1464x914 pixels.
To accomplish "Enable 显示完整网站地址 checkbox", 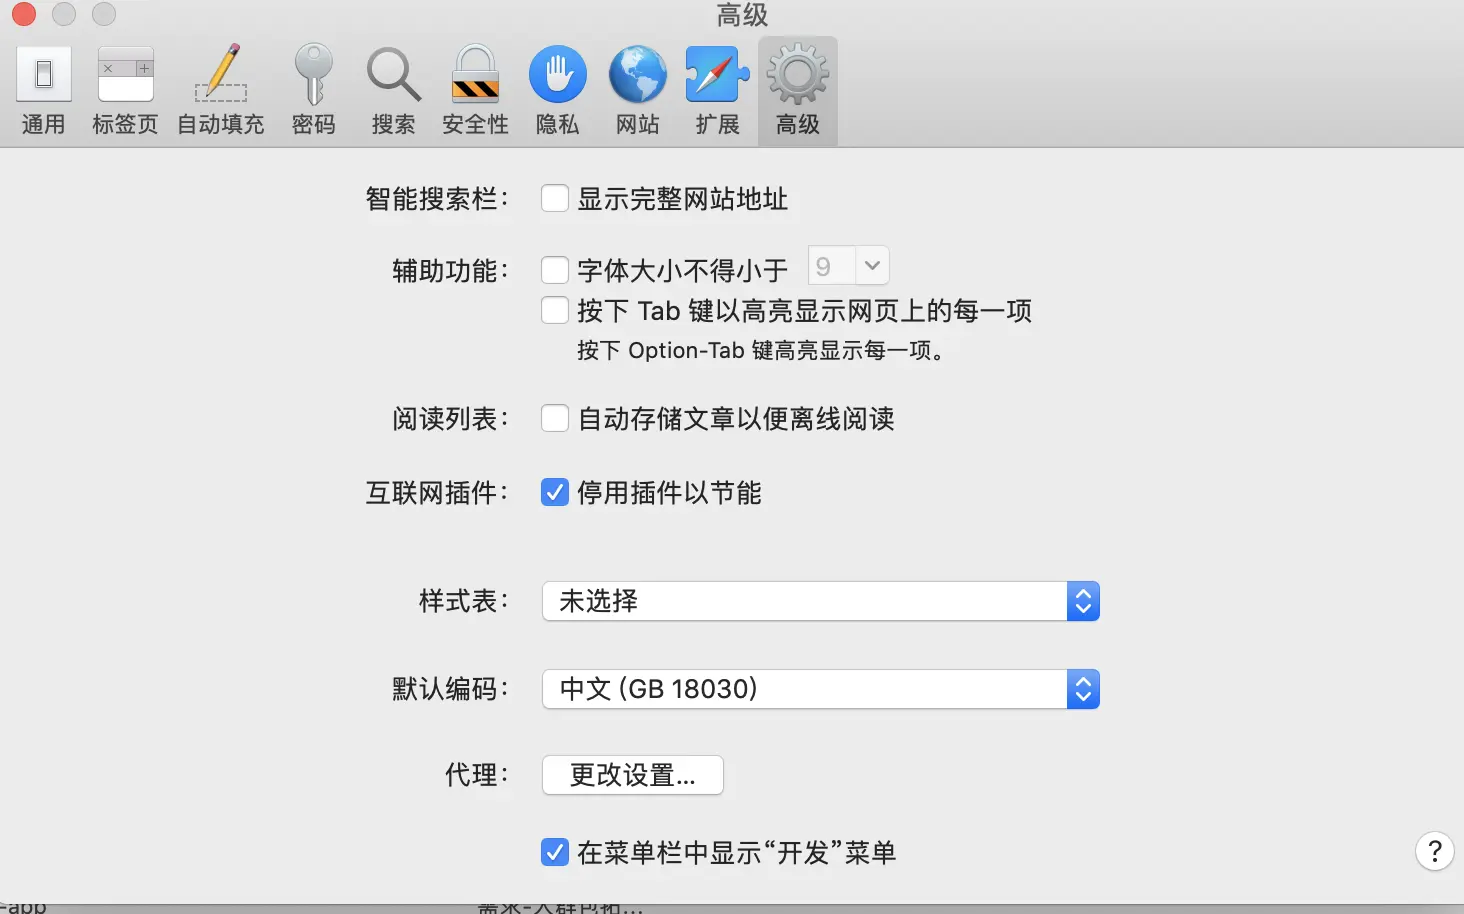I will tap(555, 198).
